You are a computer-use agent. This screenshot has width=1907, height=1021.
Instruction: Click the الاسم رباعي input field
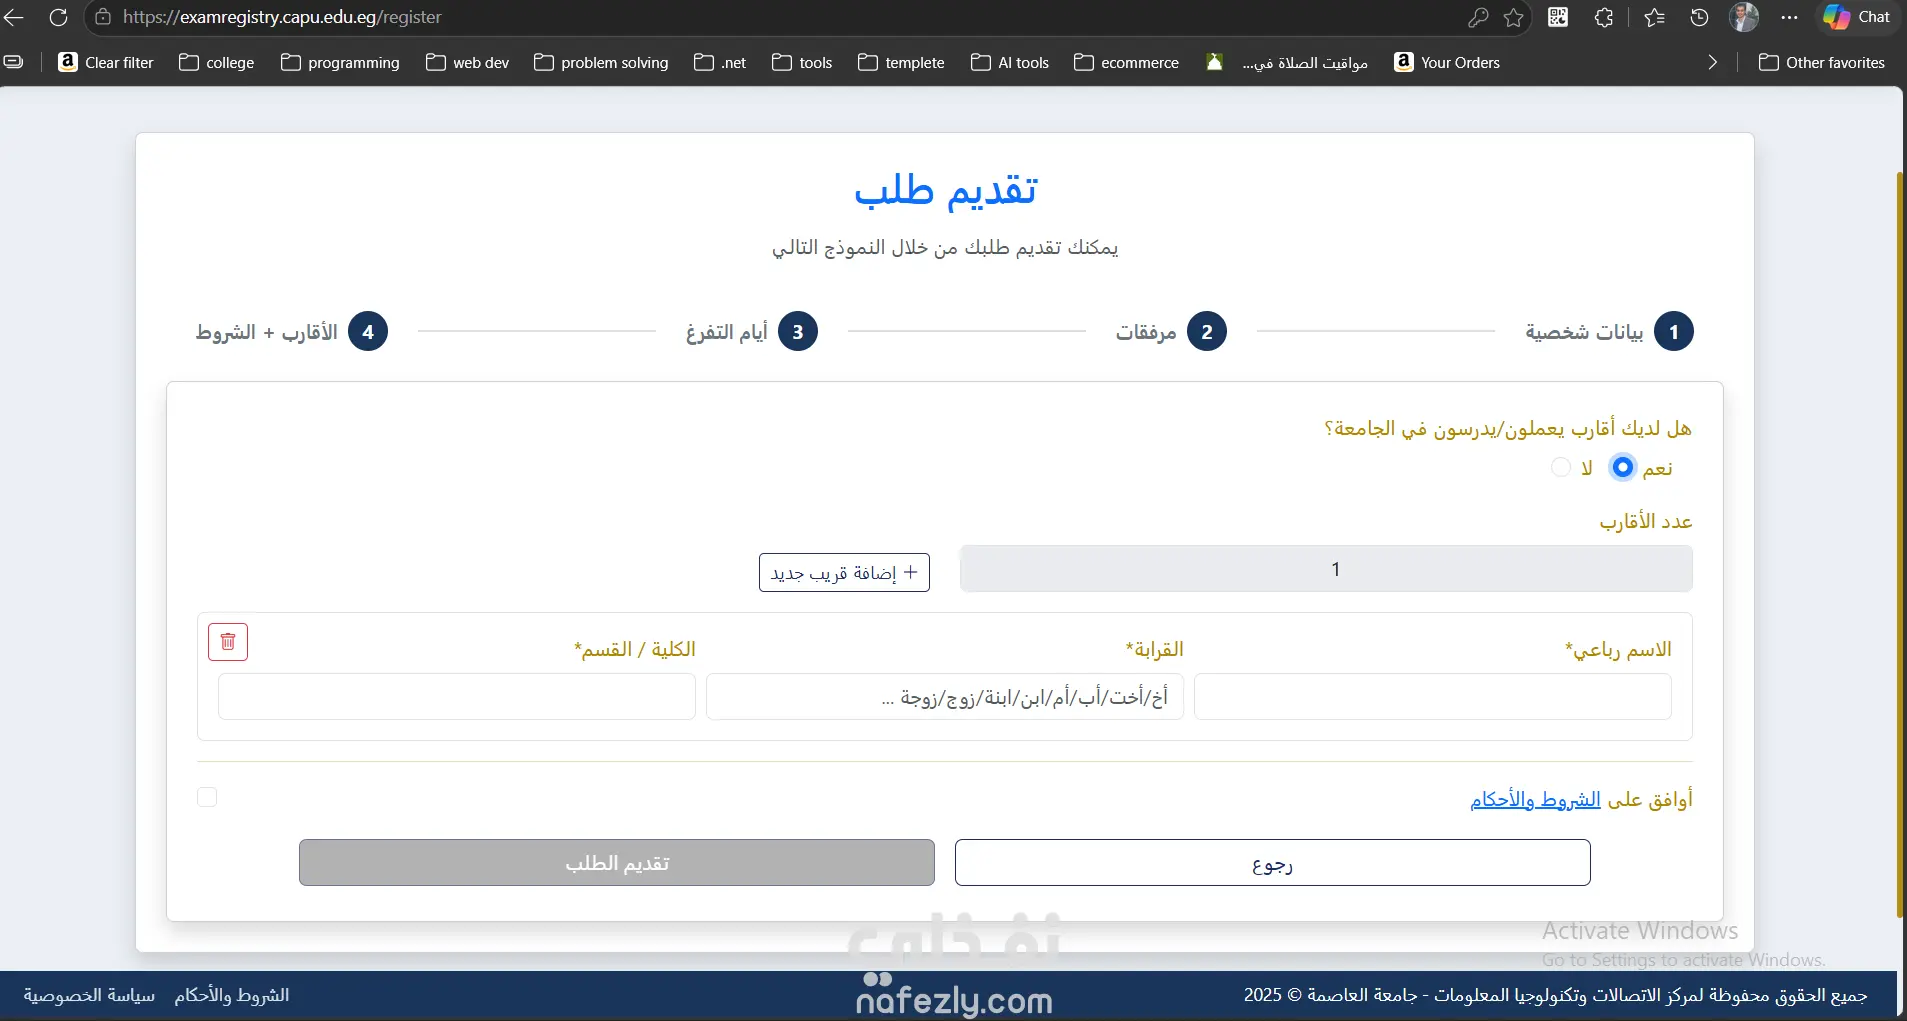1433,696
